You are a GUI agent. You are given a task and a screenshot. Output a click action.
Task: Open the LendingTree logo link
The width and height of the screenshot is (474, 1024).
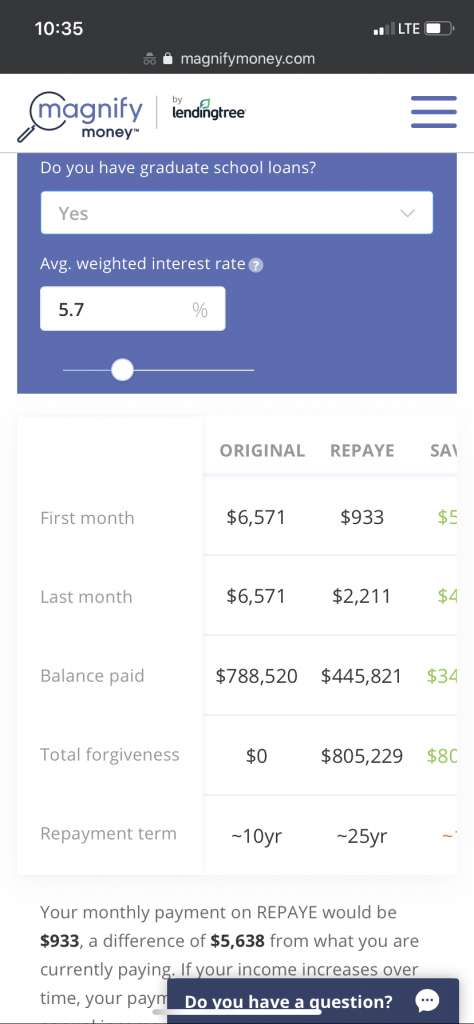pyautogui.click(x=208, y=109)
